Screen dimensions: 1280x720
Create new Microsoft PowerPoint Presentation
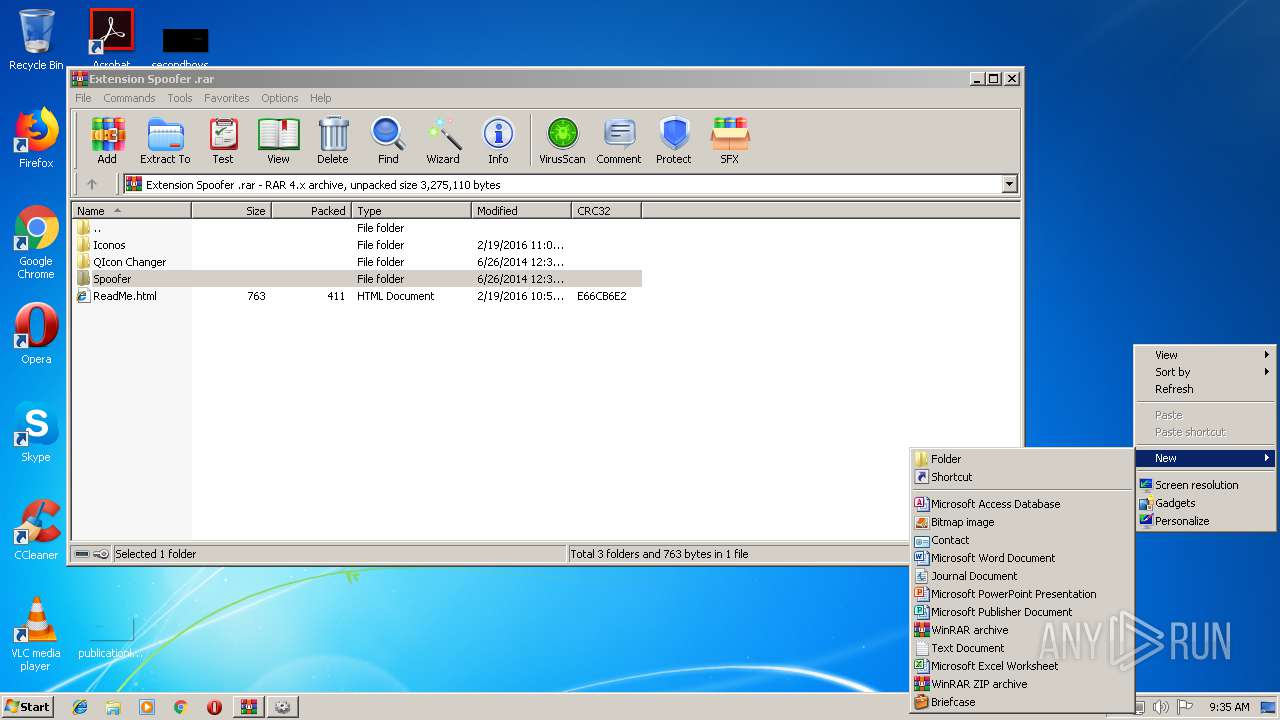(1021, 594)
